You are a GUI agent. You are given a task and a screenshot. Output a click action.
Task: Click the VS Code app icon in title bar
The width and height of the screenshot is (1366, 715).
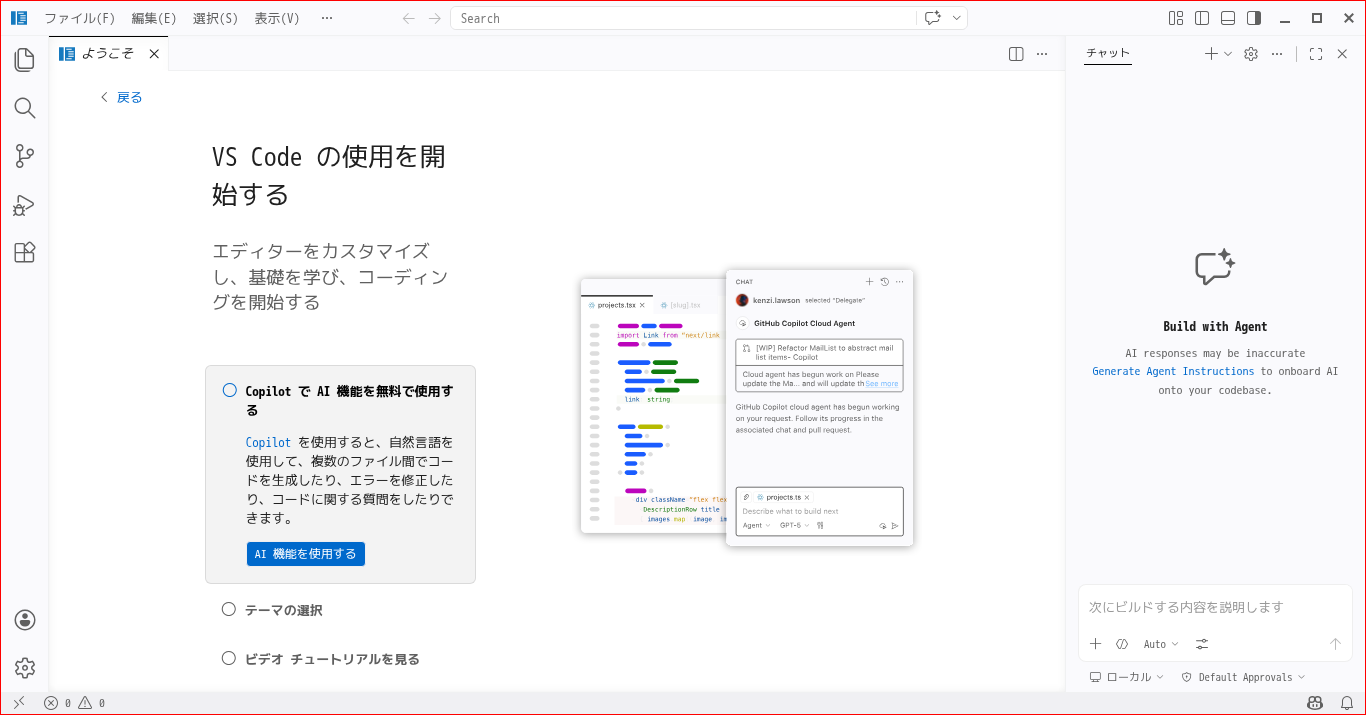18,18
